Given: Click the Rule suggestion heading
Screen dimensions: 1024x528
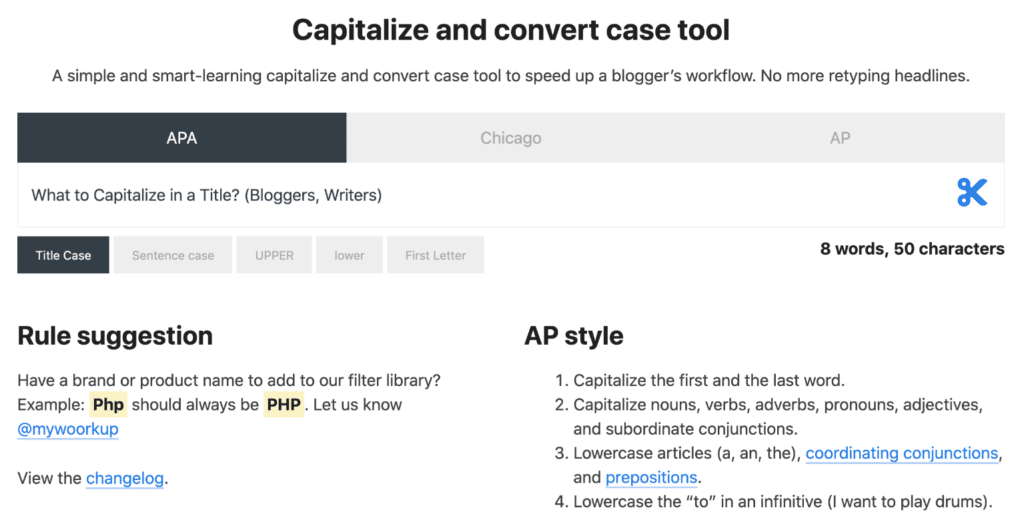Looking at the screenshot, I should (x=115, y=336).
